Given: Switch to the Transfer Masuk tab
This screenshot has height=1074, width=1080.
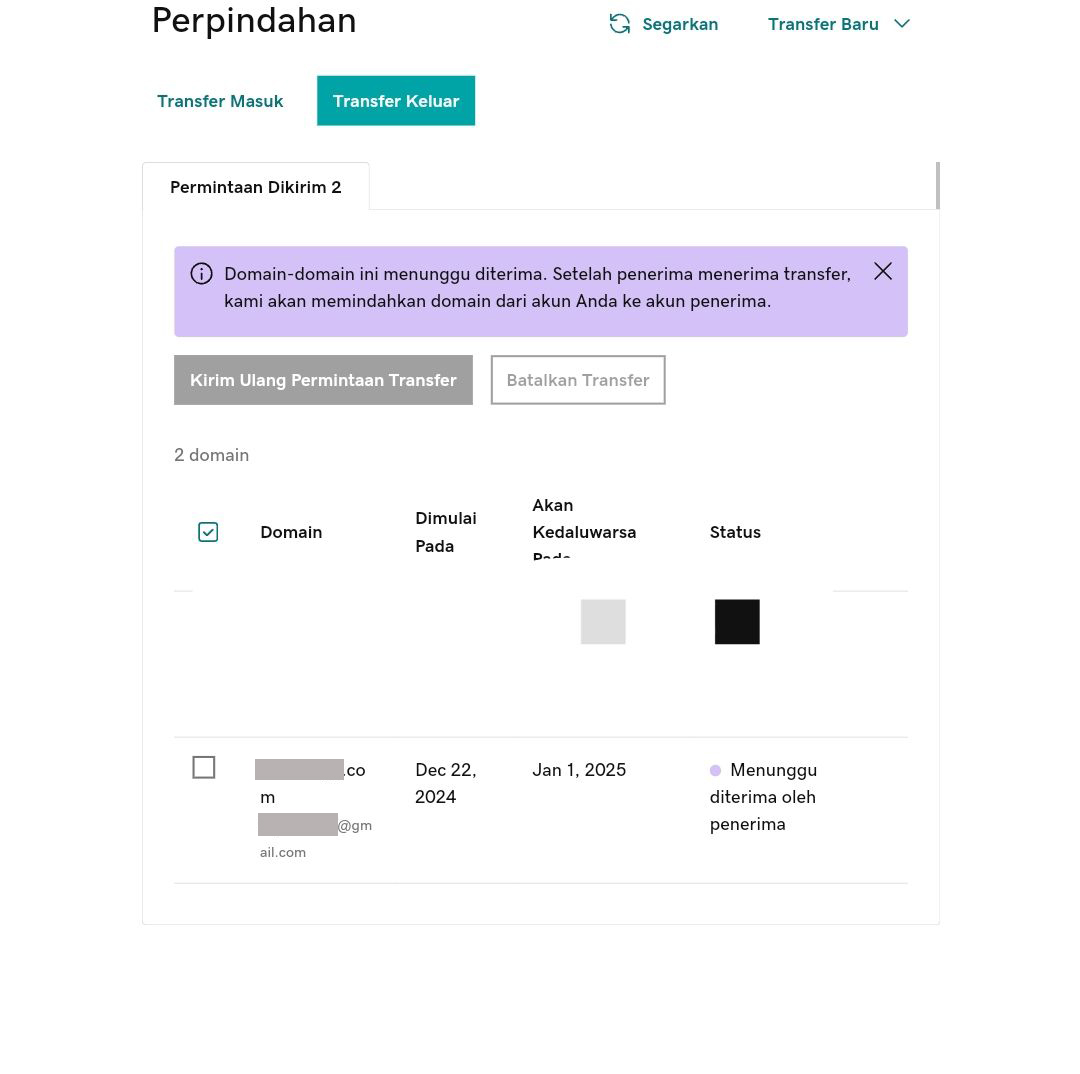Looking at the screenshot, I should 220,101.
